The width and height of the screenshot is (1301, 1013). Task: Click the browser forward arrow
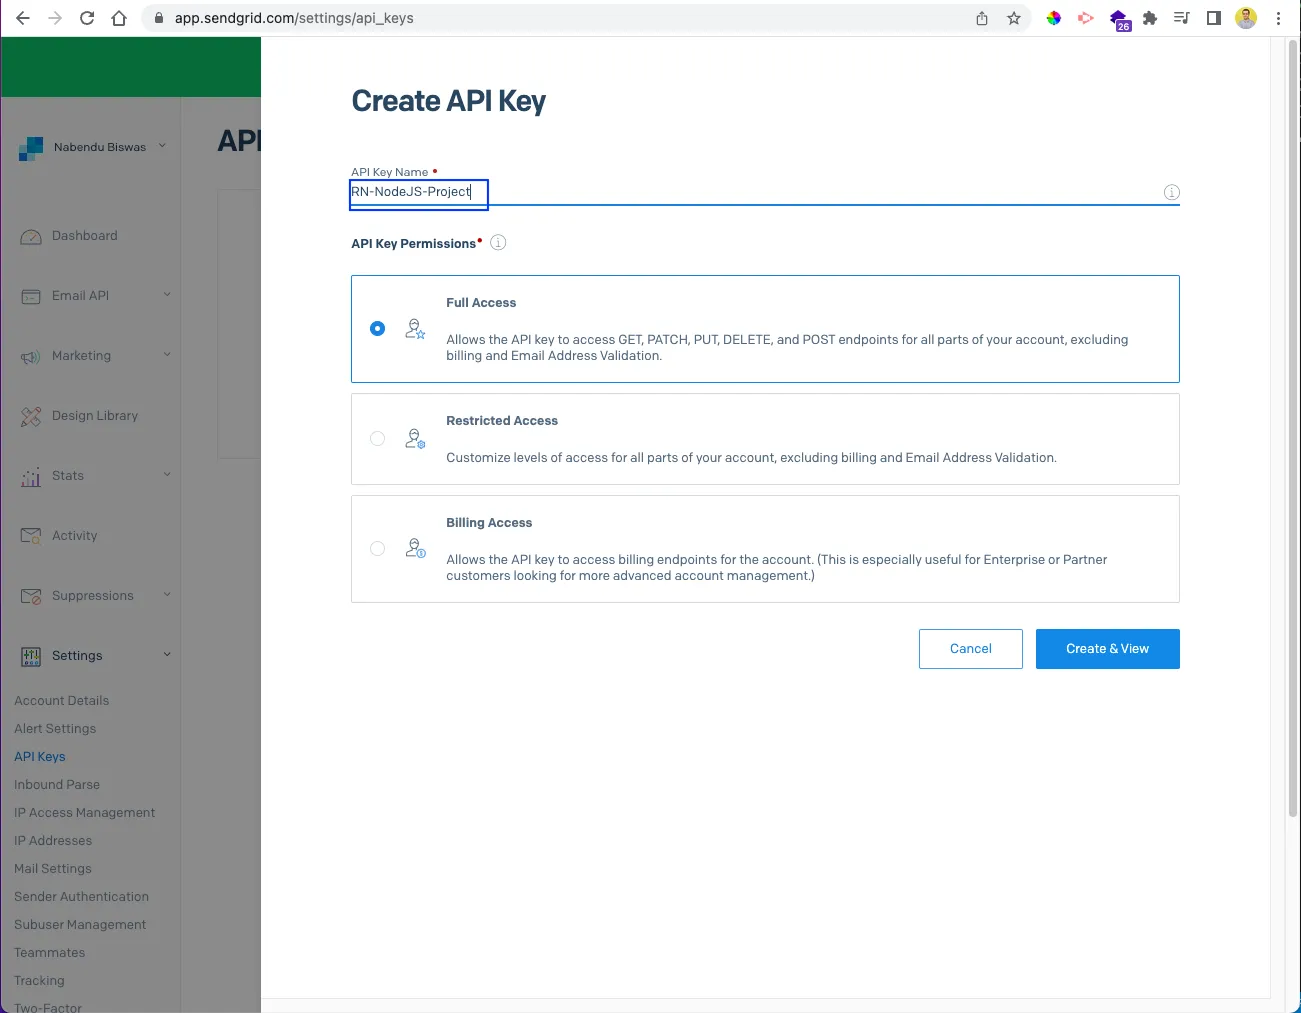(x=55, y=18)
